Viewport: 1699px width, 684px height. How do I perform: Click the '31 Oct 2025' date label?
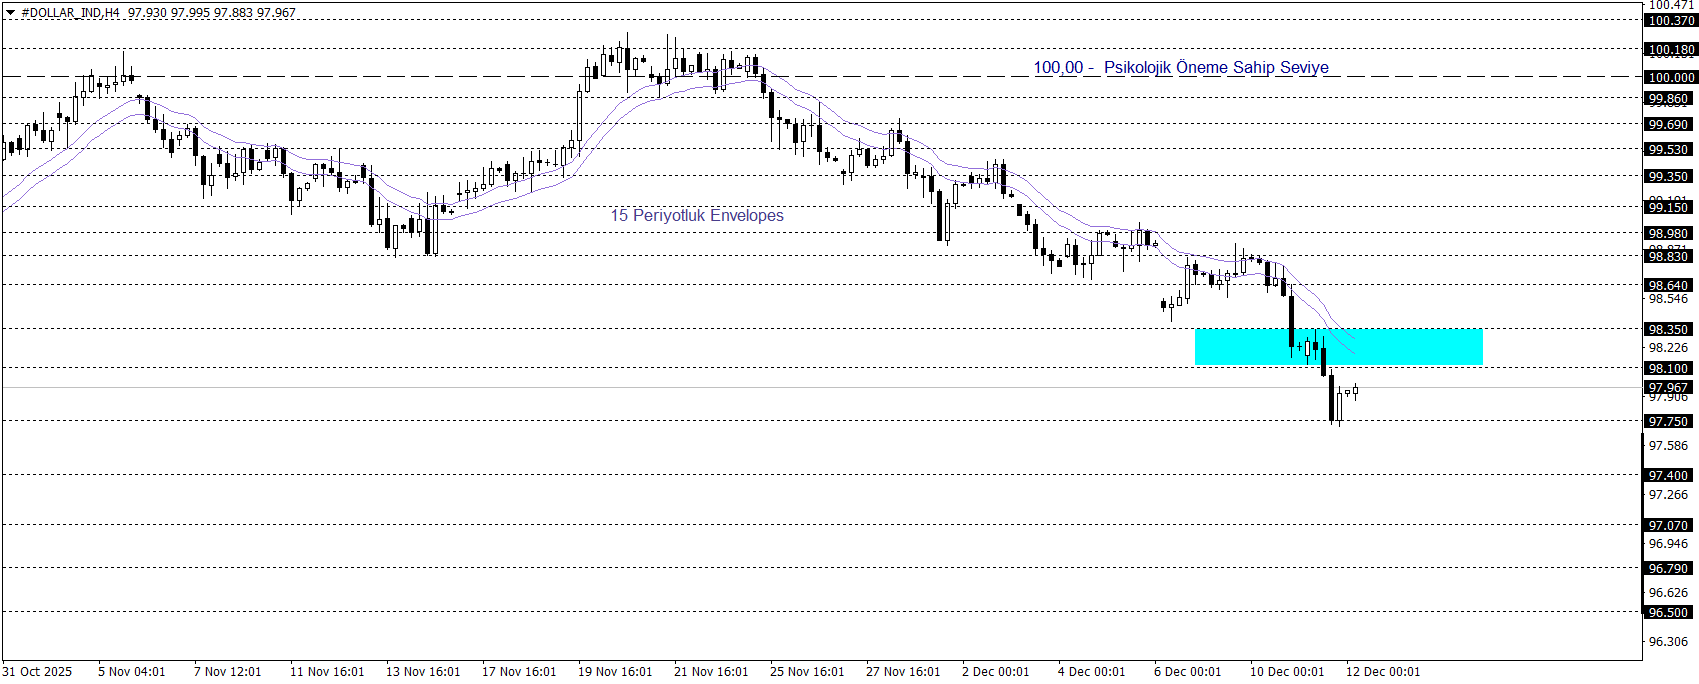pyautogui.click(x=37, y=671)
